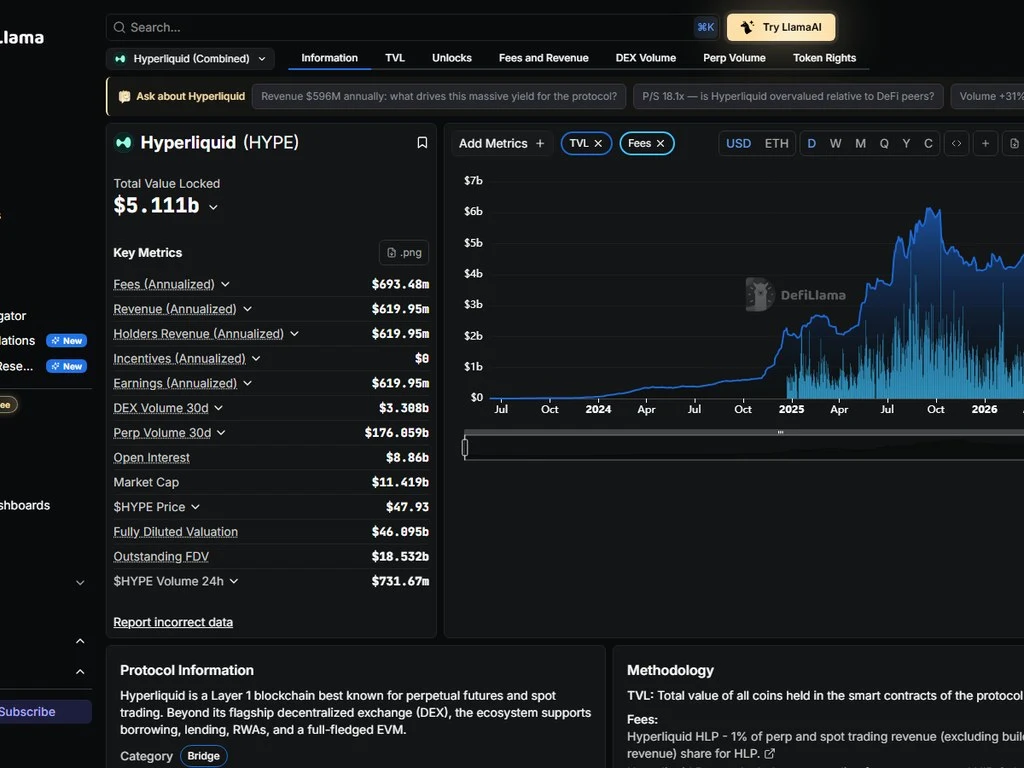
Task: Expand $HYPE Price details
Action: (x=195, y=507)
